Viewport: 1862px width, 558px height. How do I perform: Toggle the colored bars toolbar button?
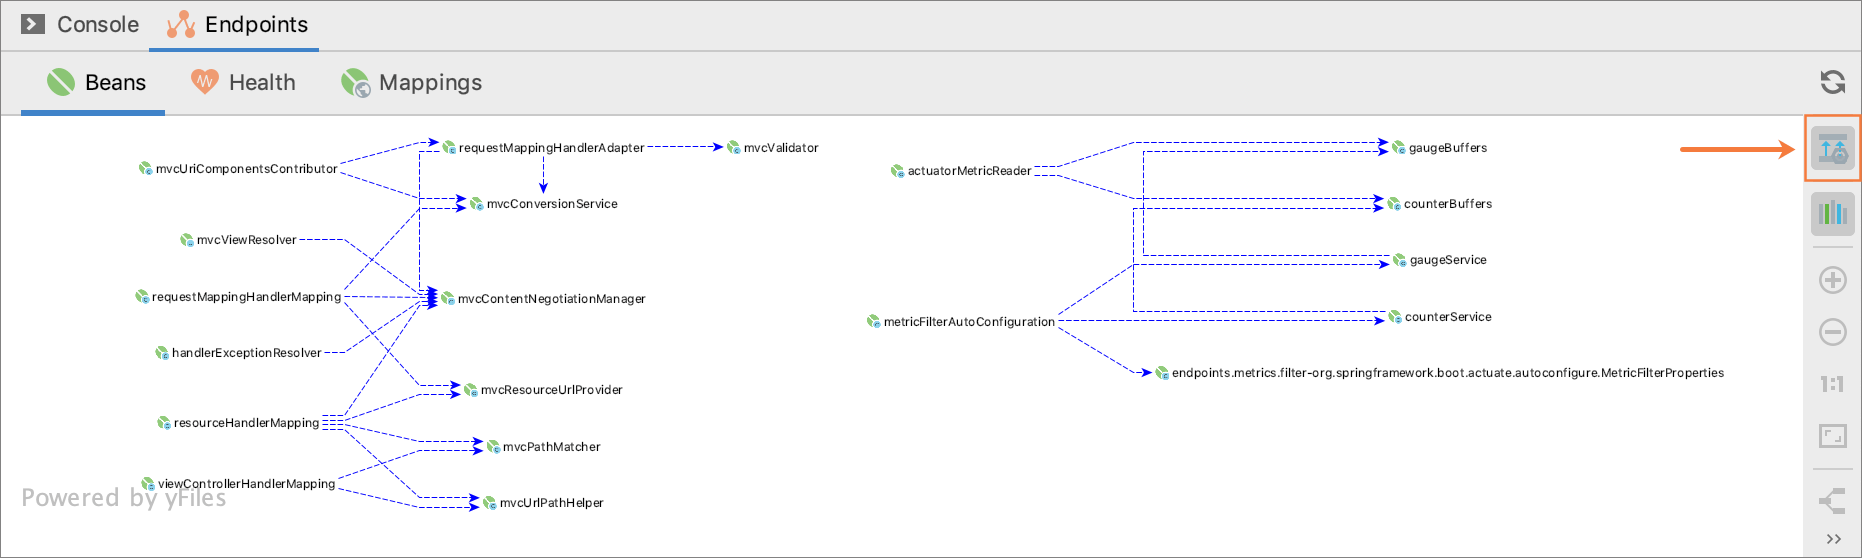pos(1832,213)
